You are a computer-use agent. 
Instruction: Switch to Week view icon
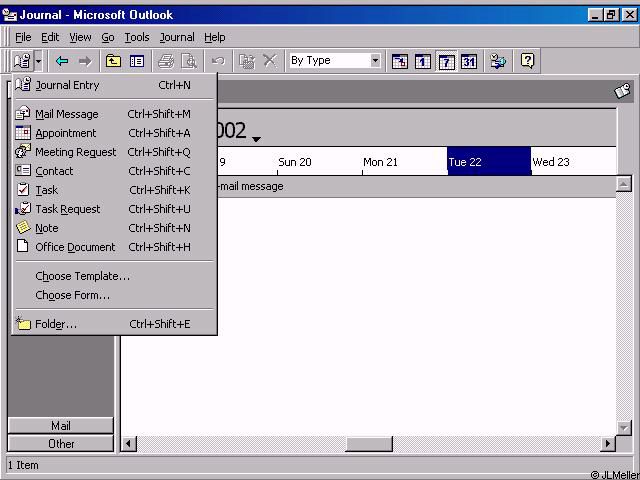tap(446, 62)
